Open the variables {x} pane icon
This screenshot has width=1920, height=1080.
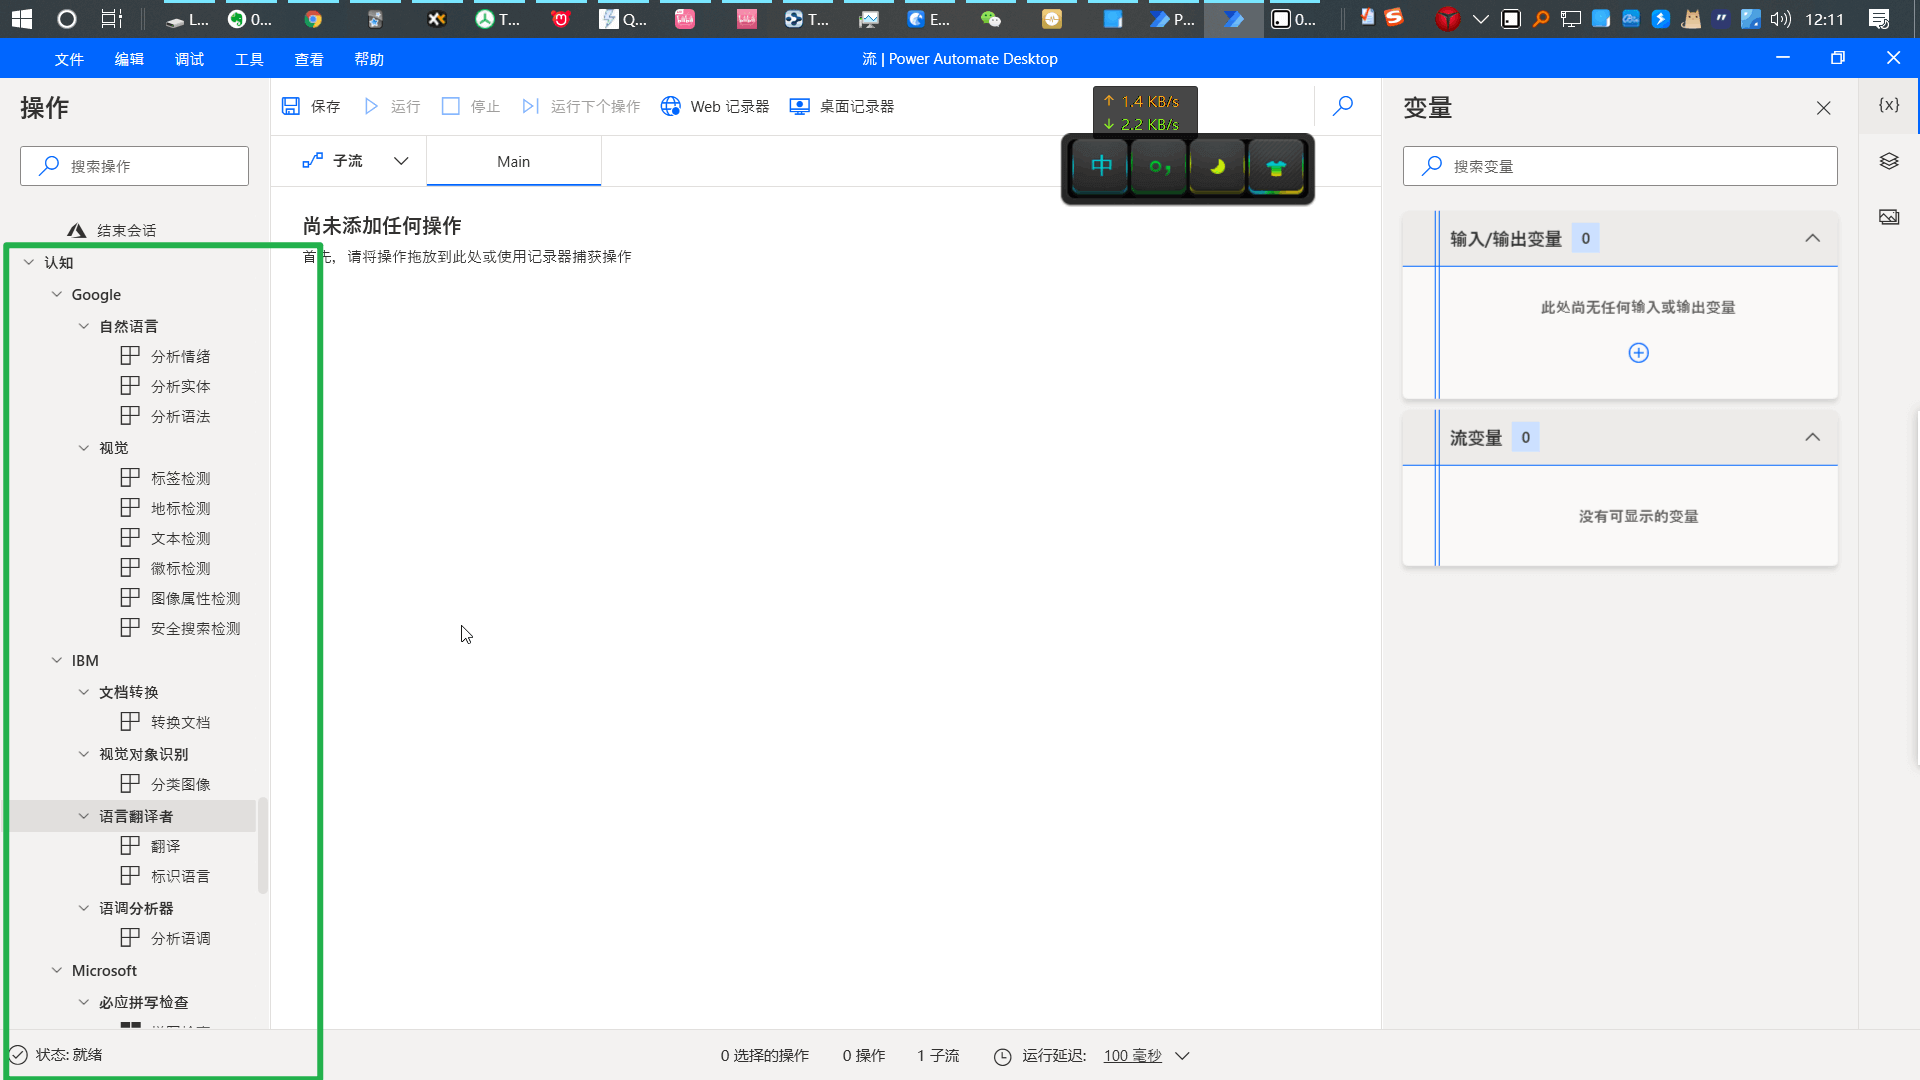(x=1888, y=105)
